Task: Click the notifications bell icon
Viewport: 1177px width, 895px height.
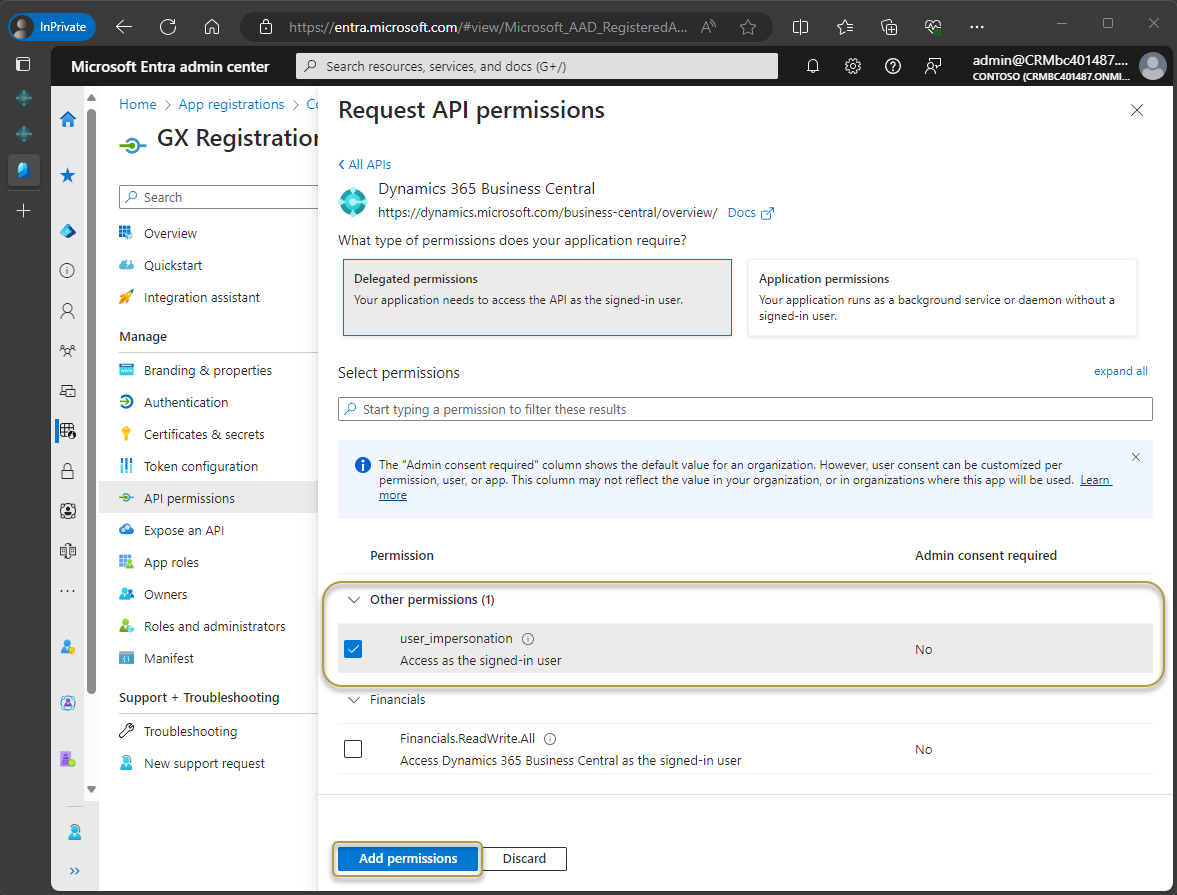Action: [813, 66]
